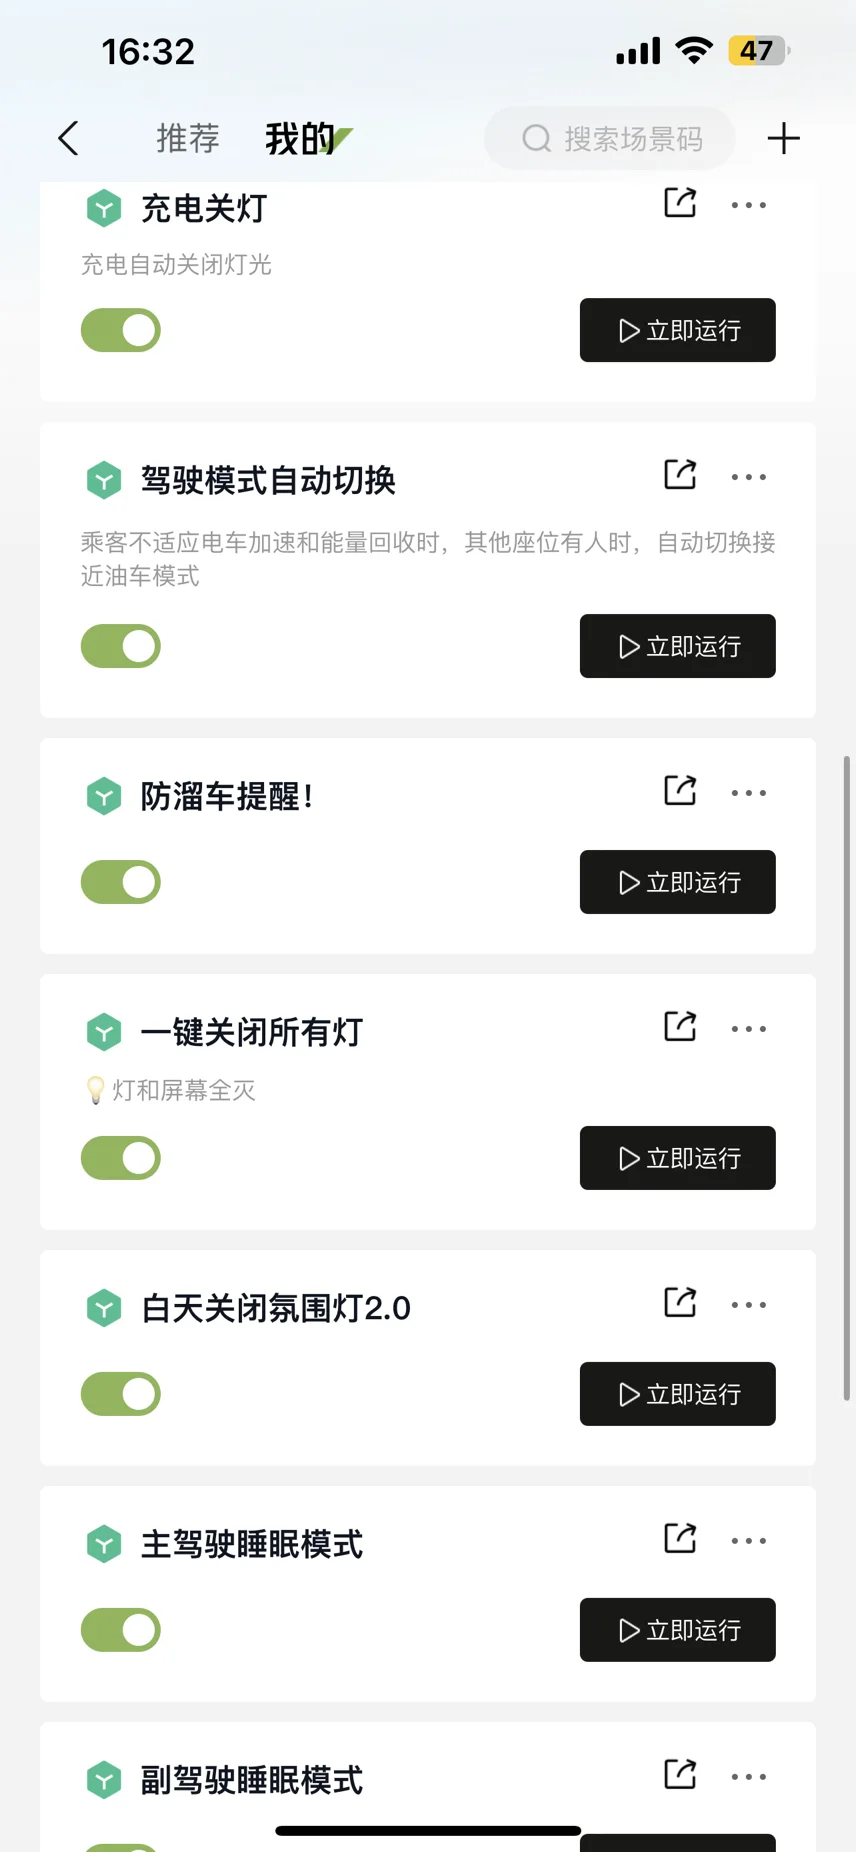856x1852 pixels.
Task: Share the 充电关灯 scene
Action: 680,202
